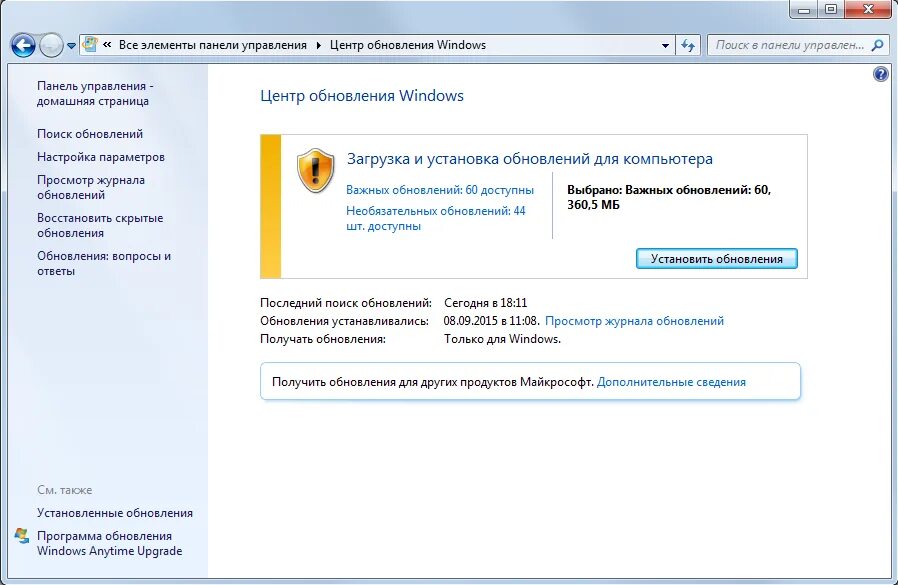Open sidebar 'Просмотр журнала обновлений'
The width and height of the screenshot is (898, 585).
click(x=91, y=187)
